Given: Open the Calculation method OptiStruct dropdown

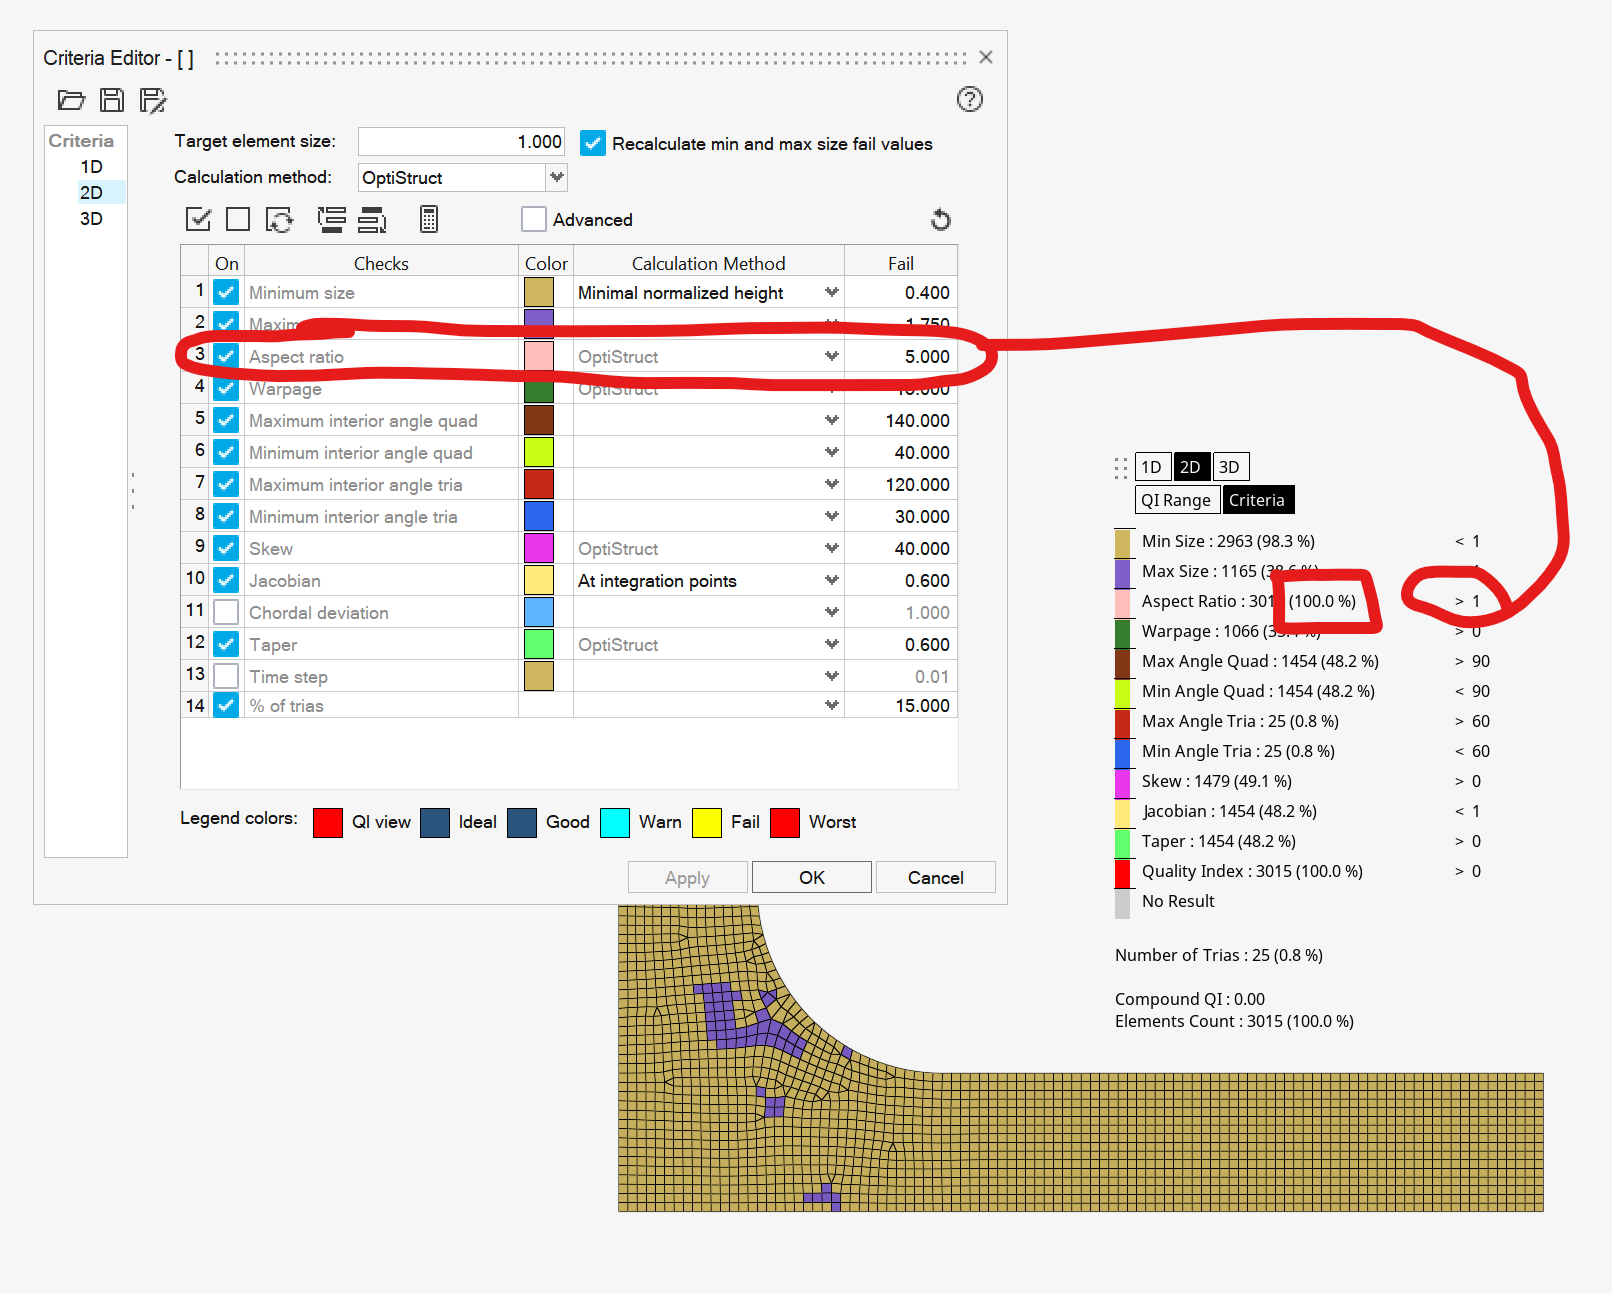Looking at the screenshot, I should (557, 177).
